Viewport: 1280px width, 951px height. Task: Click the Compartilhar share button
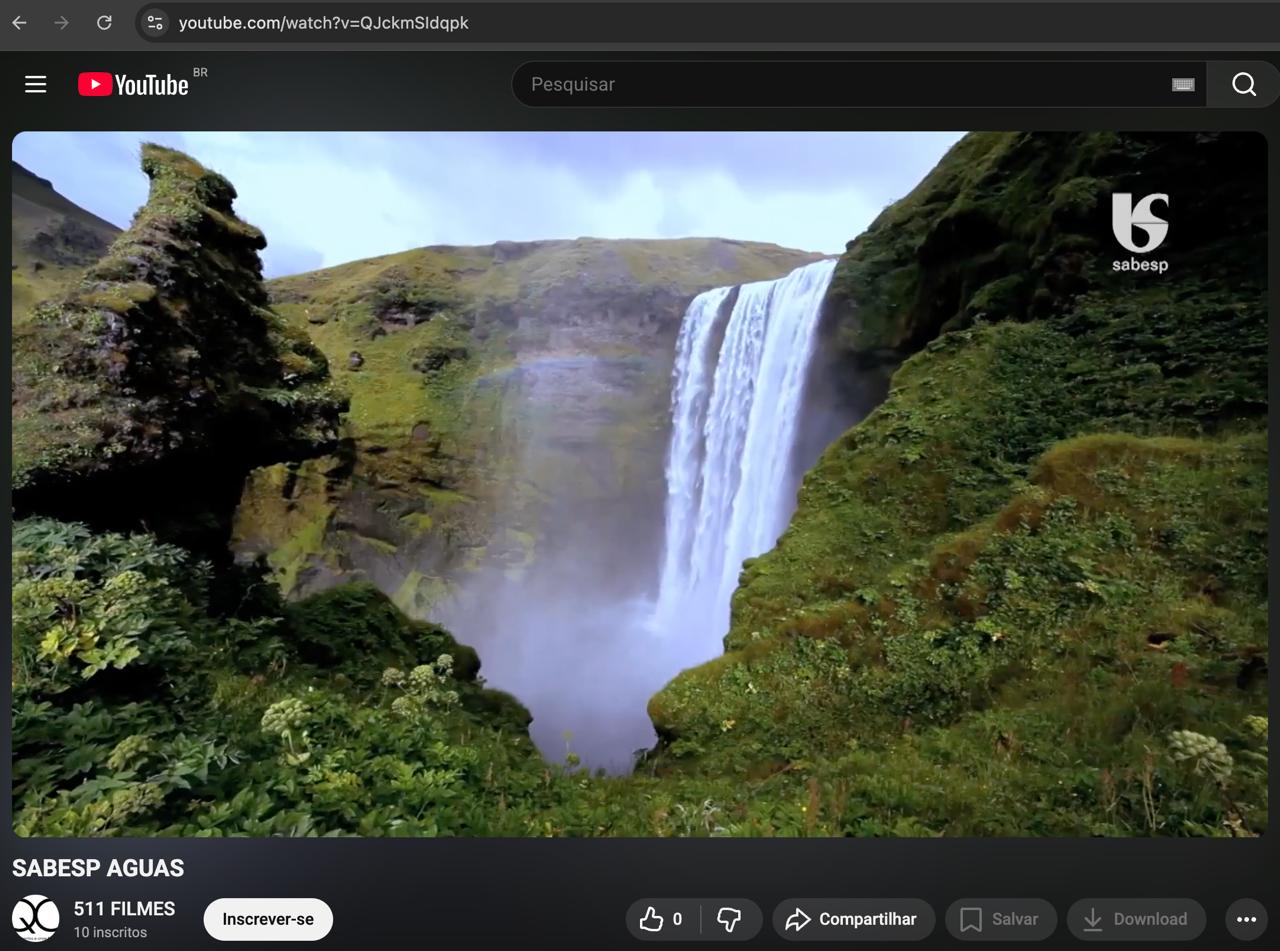[852, 919]
